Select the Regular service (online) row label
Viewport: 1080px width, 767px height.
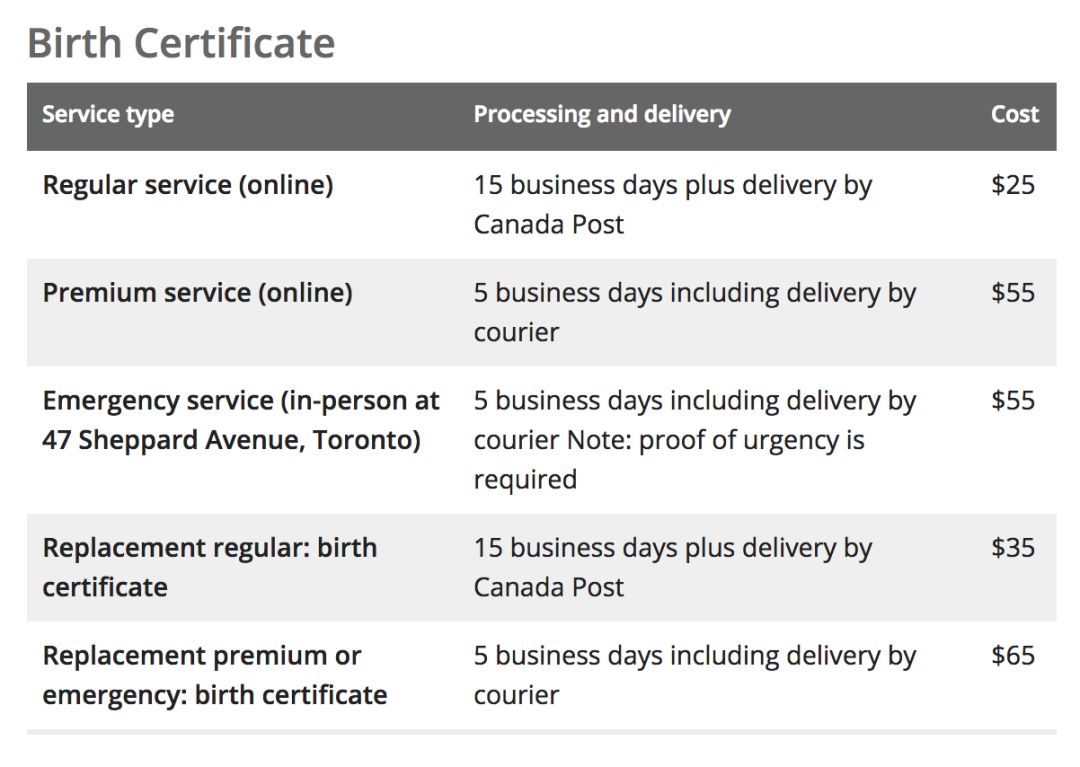188,185
